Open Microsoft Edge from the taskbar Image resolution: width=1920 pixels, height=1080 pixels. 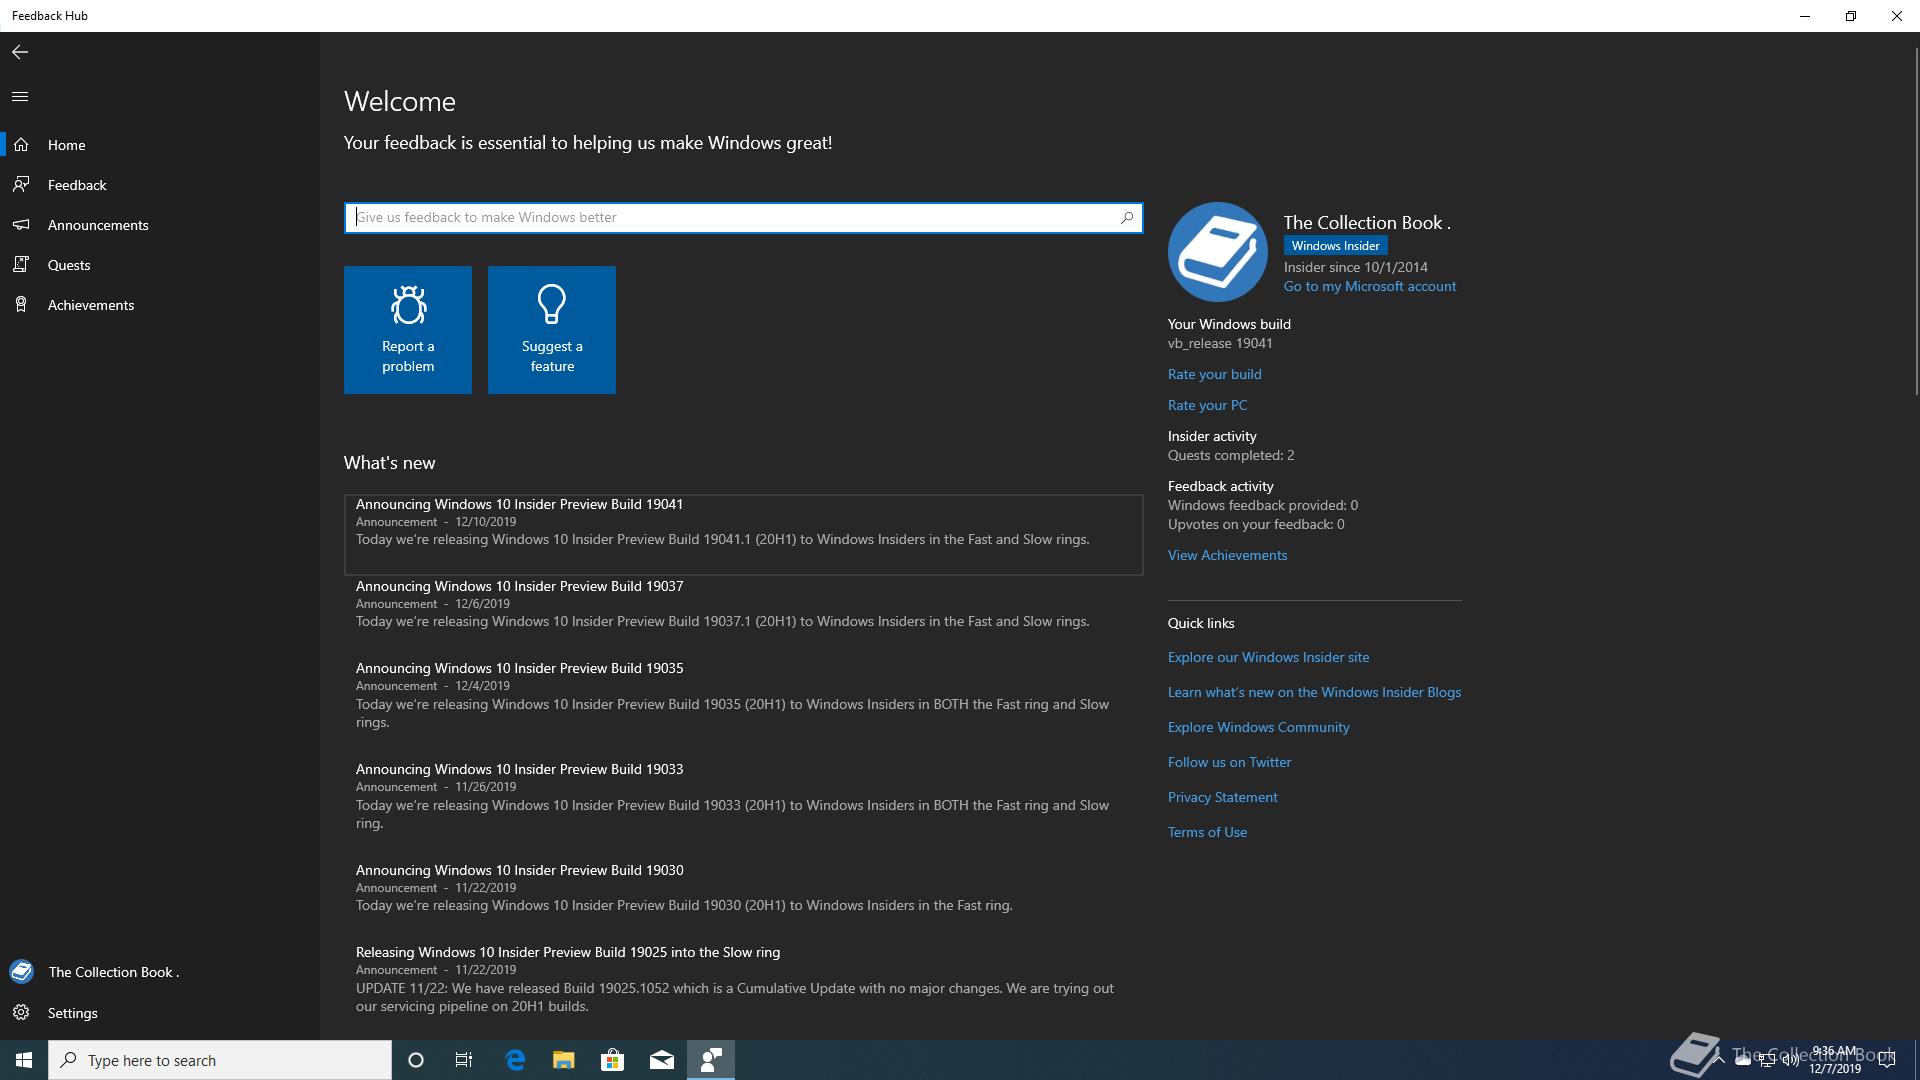click(x=515, y=1060)
